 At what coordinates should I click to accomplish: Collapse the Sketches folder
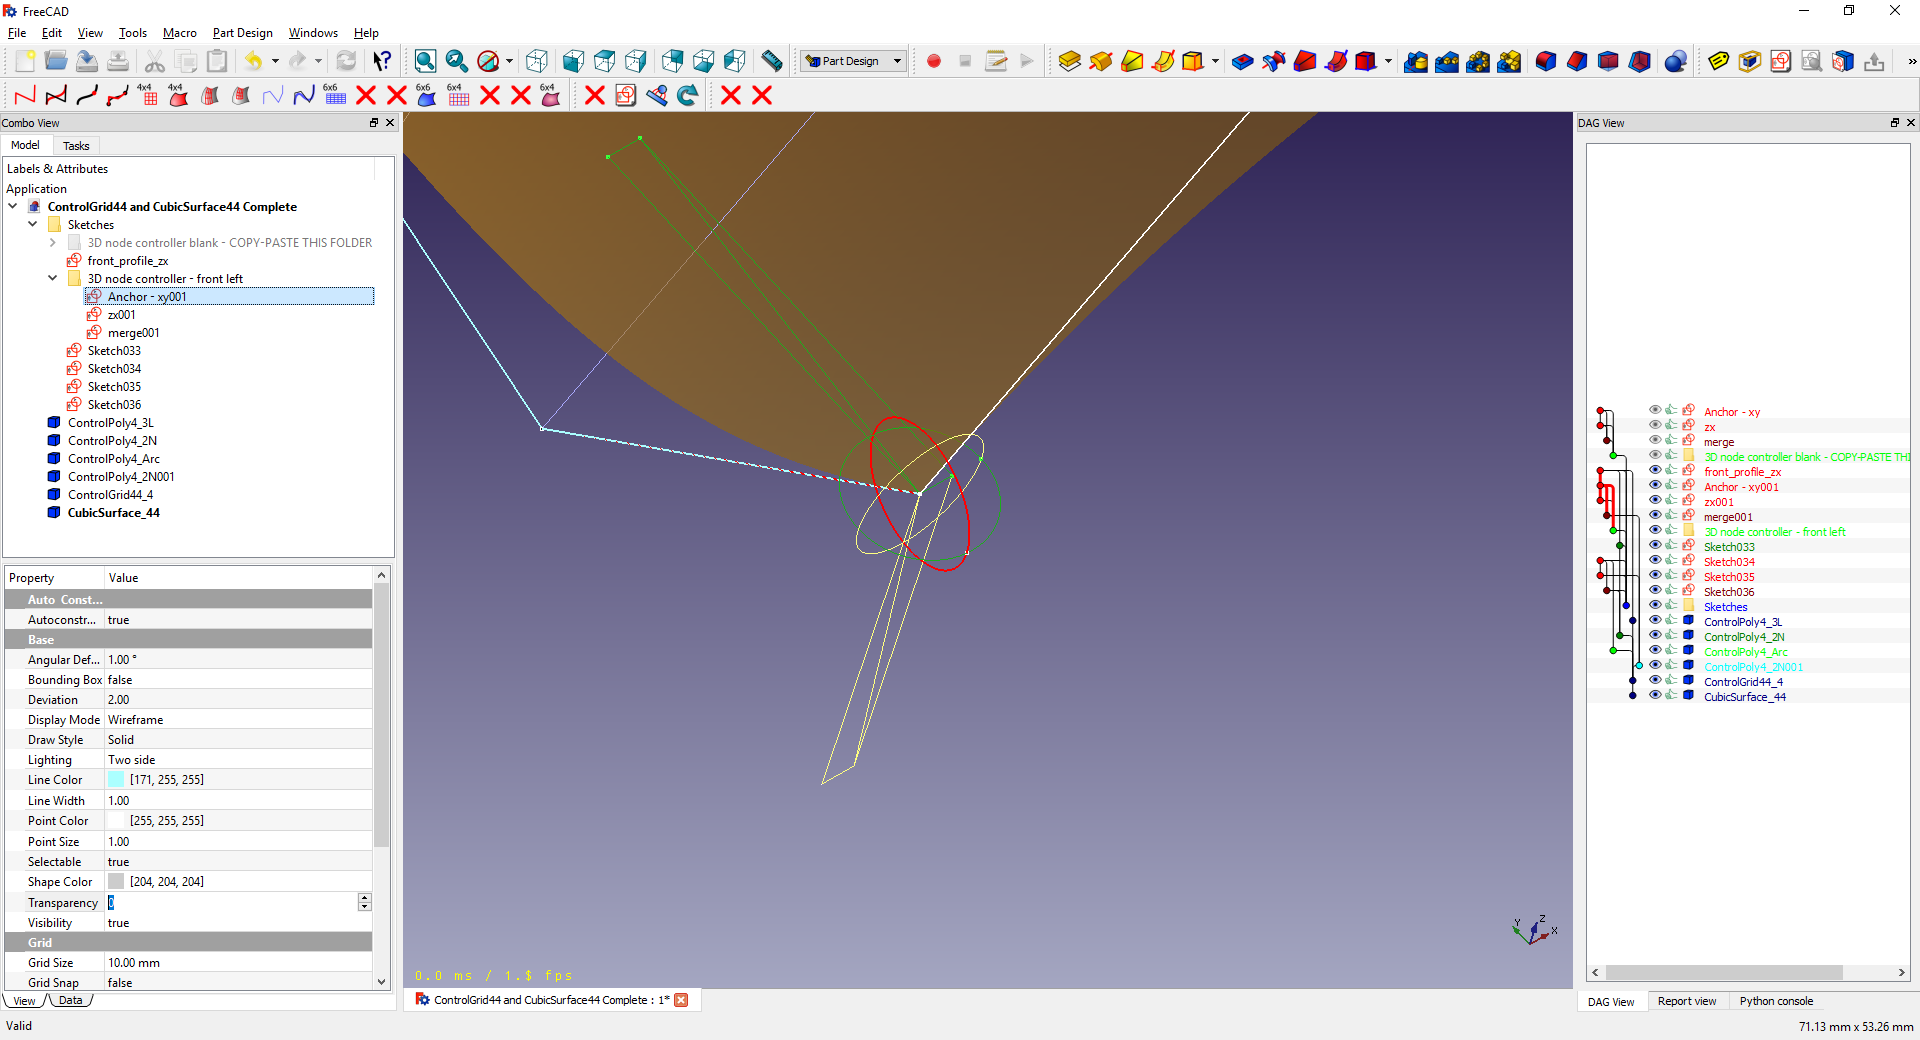tap(33, 225)
